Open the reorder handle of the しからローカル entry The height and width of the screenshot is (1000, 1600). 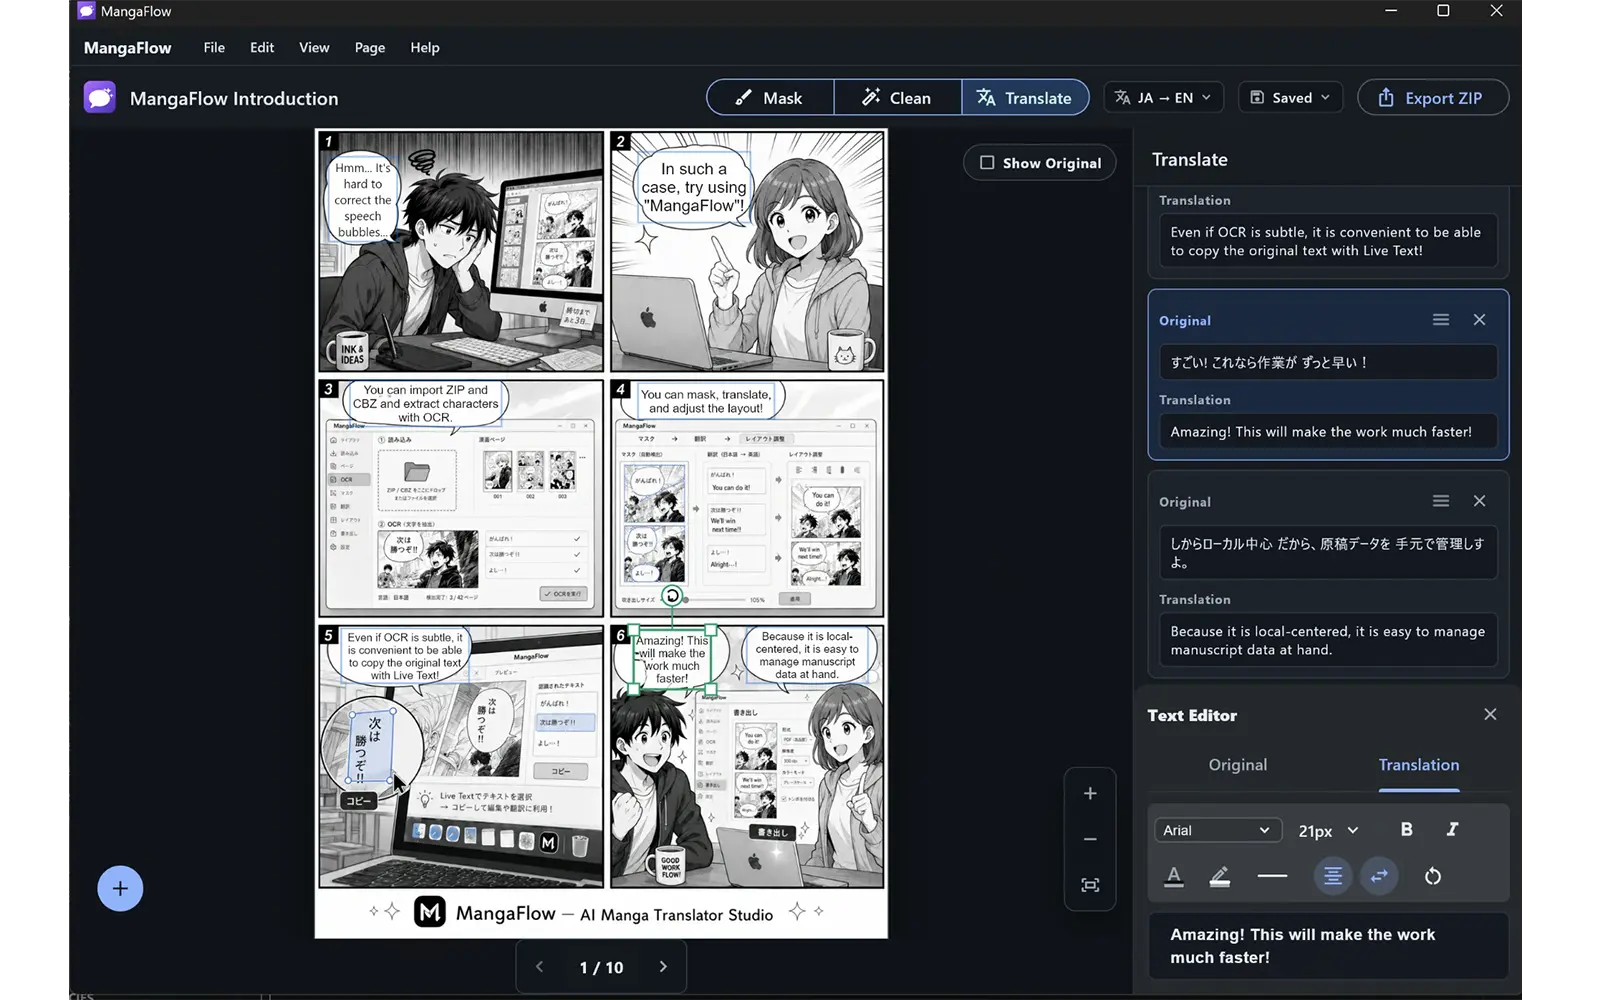click(1441, 501)
